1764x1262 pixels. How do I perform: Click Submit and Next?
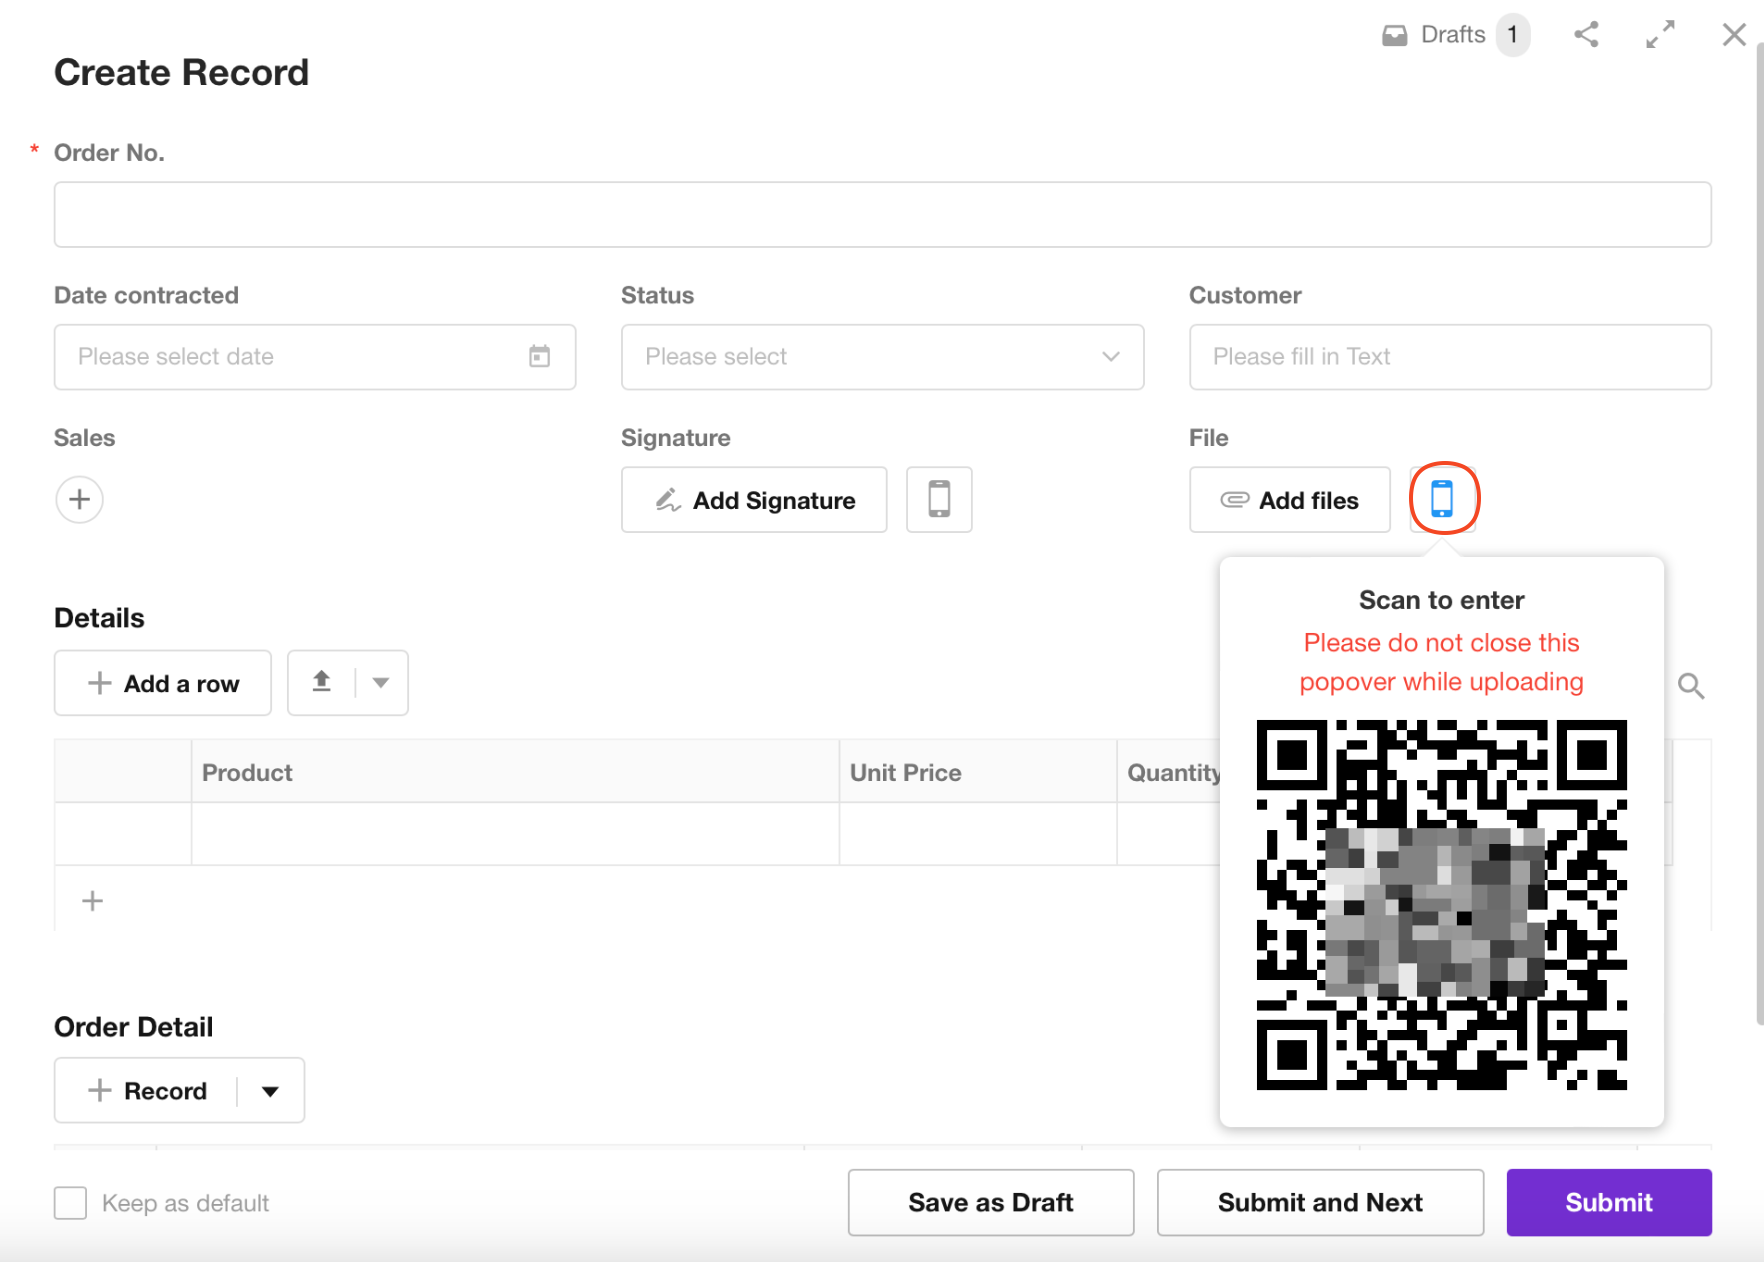pos(1319,1202)
